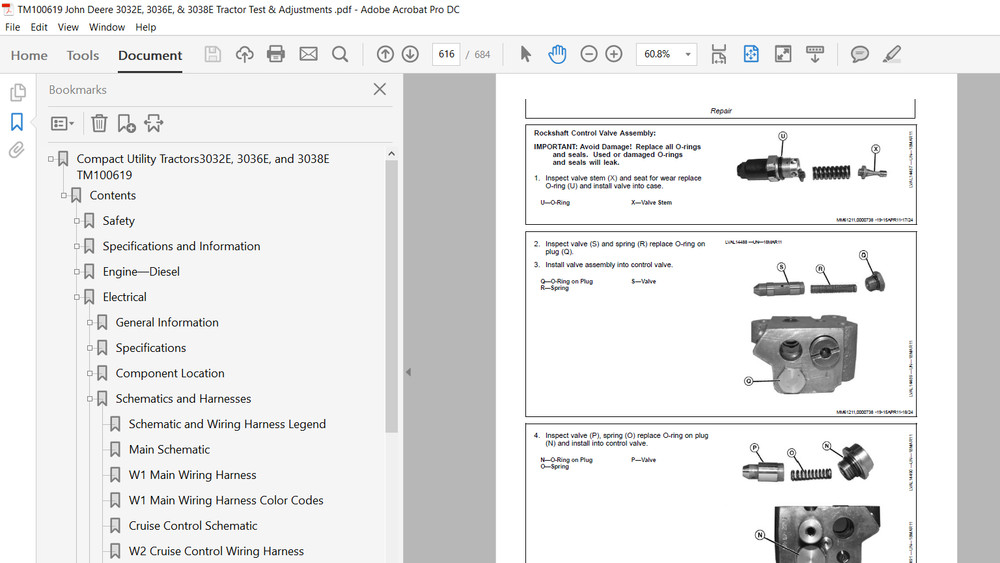Screen dimensions: 1000x563
Task: Go to next page with the down arrow
Action: [410, 54]
